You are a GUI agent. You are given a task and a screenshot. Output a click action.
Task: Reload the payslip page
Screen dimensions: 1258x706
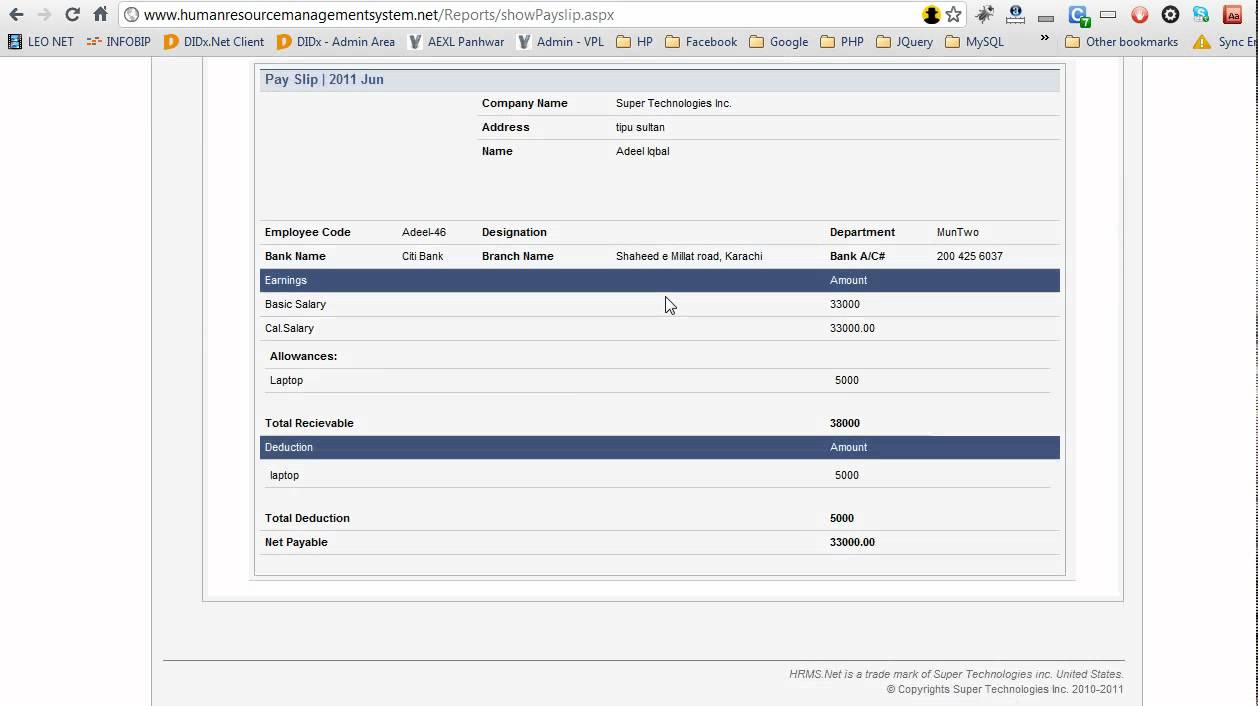[x=72, y=15]
